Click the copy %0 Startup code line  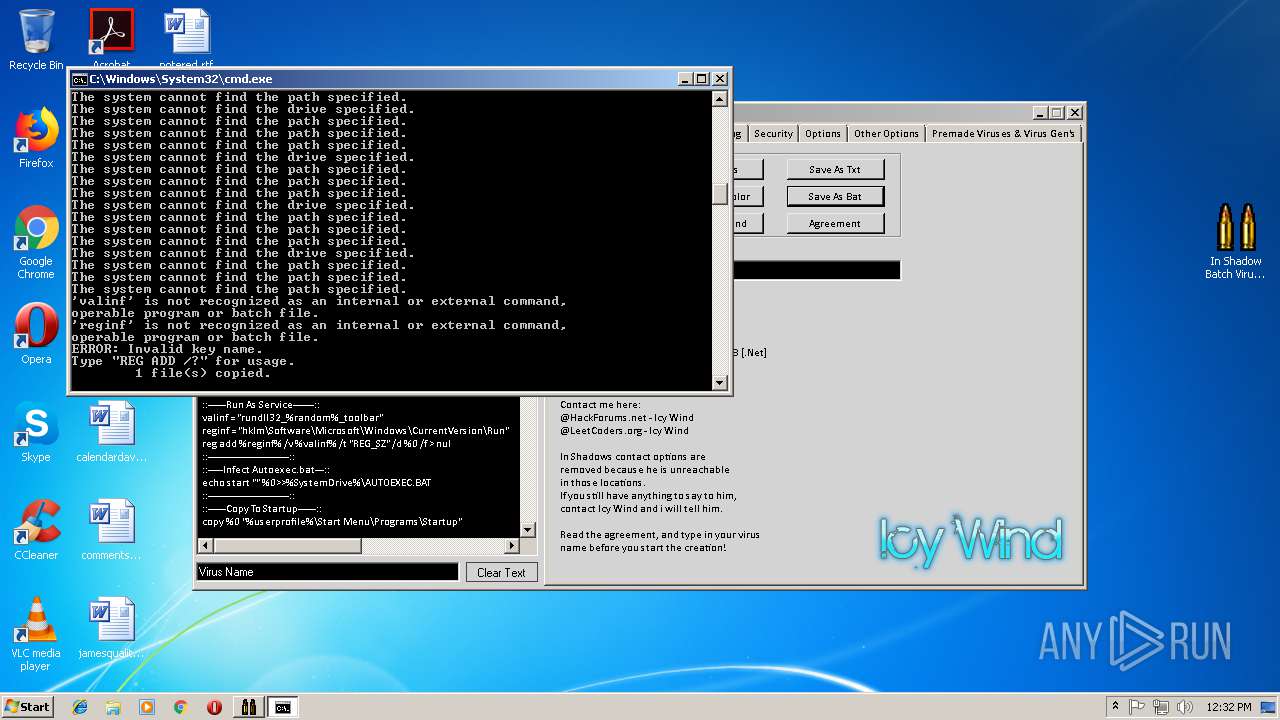click(332, 521)
